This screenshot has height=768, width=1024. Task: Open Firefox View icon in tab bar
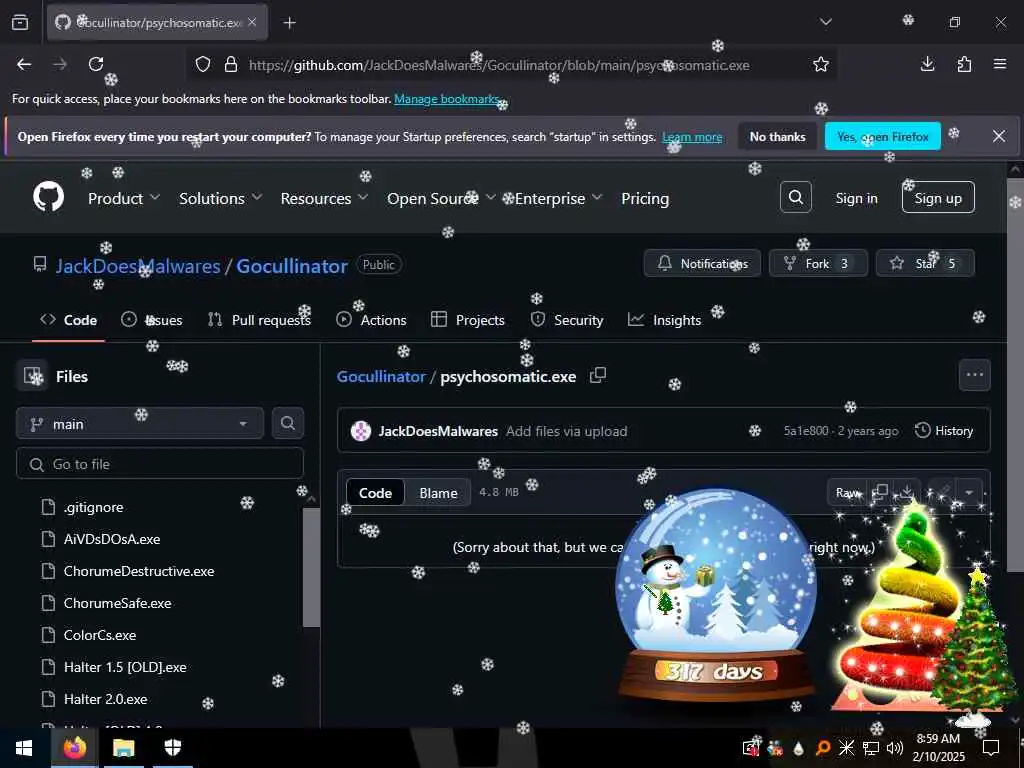pos(20,22)
